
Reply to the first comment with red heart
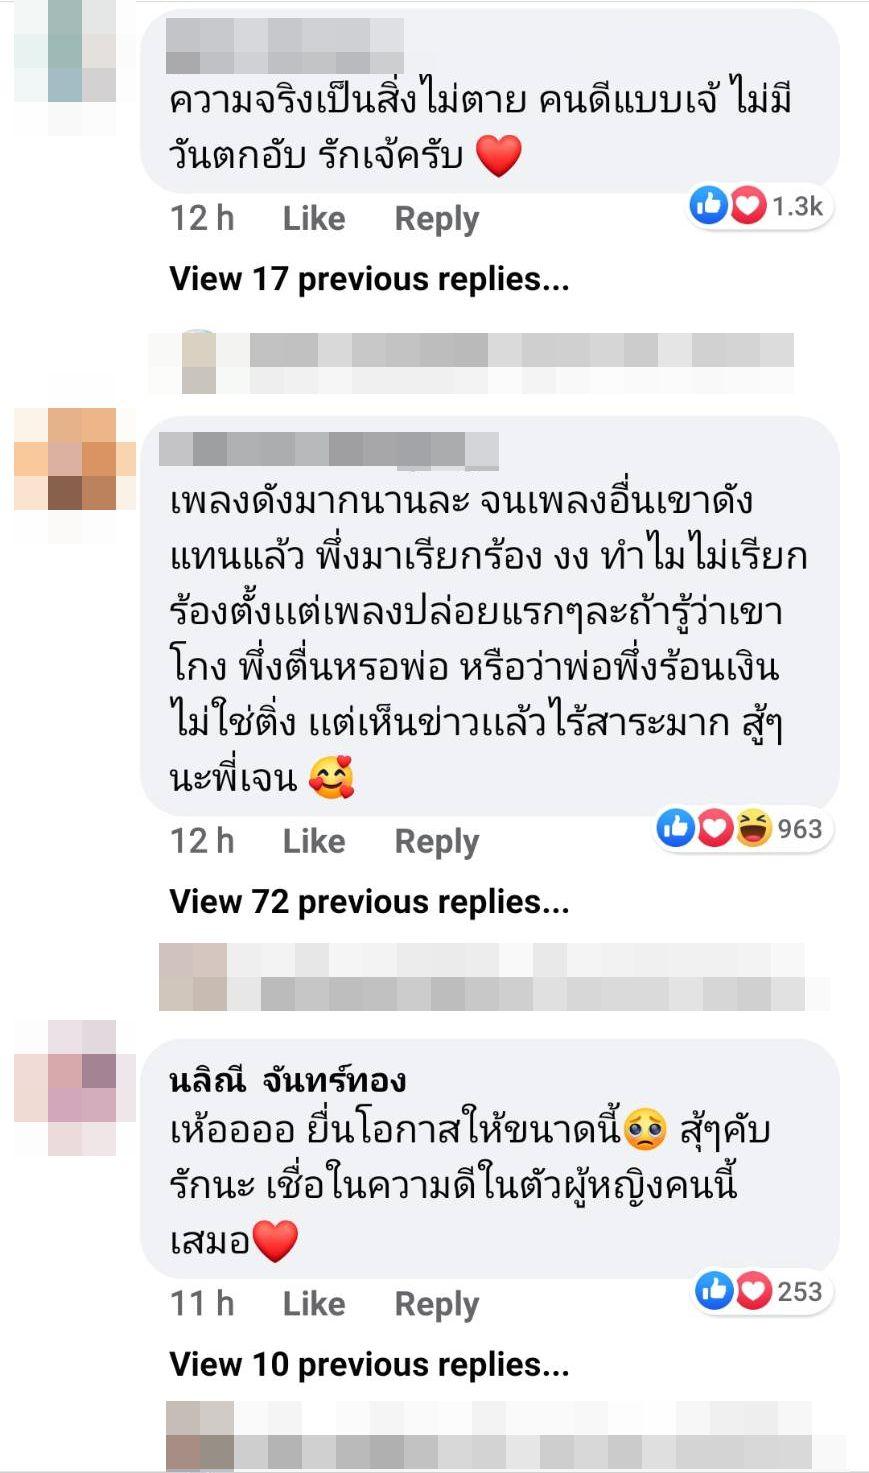[437, 219]
